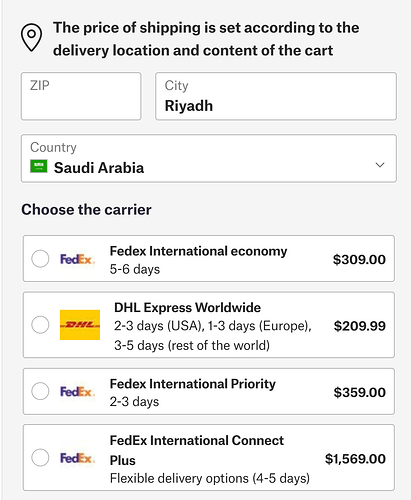Viewport: 411px width, 500px height.
Task: Open the Saudi Arabia country selector
Action: [x=209, y=158]
